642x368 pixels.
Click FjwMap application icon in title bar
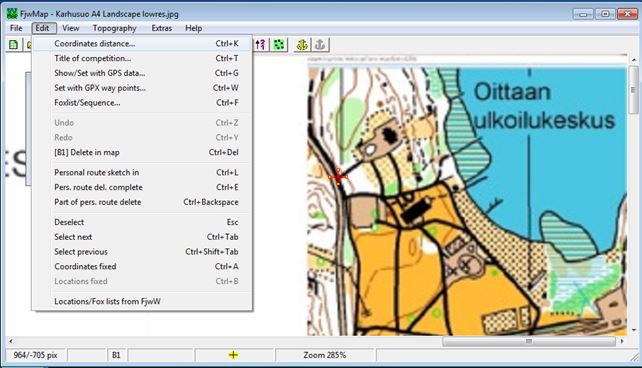[12, 14]
